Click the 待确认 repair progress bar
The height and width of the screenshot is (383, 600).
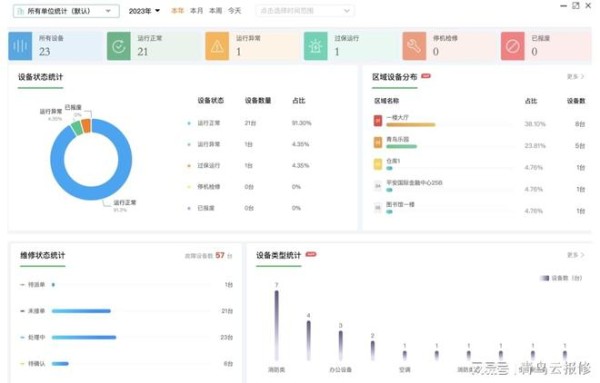(x=60, y=363)
